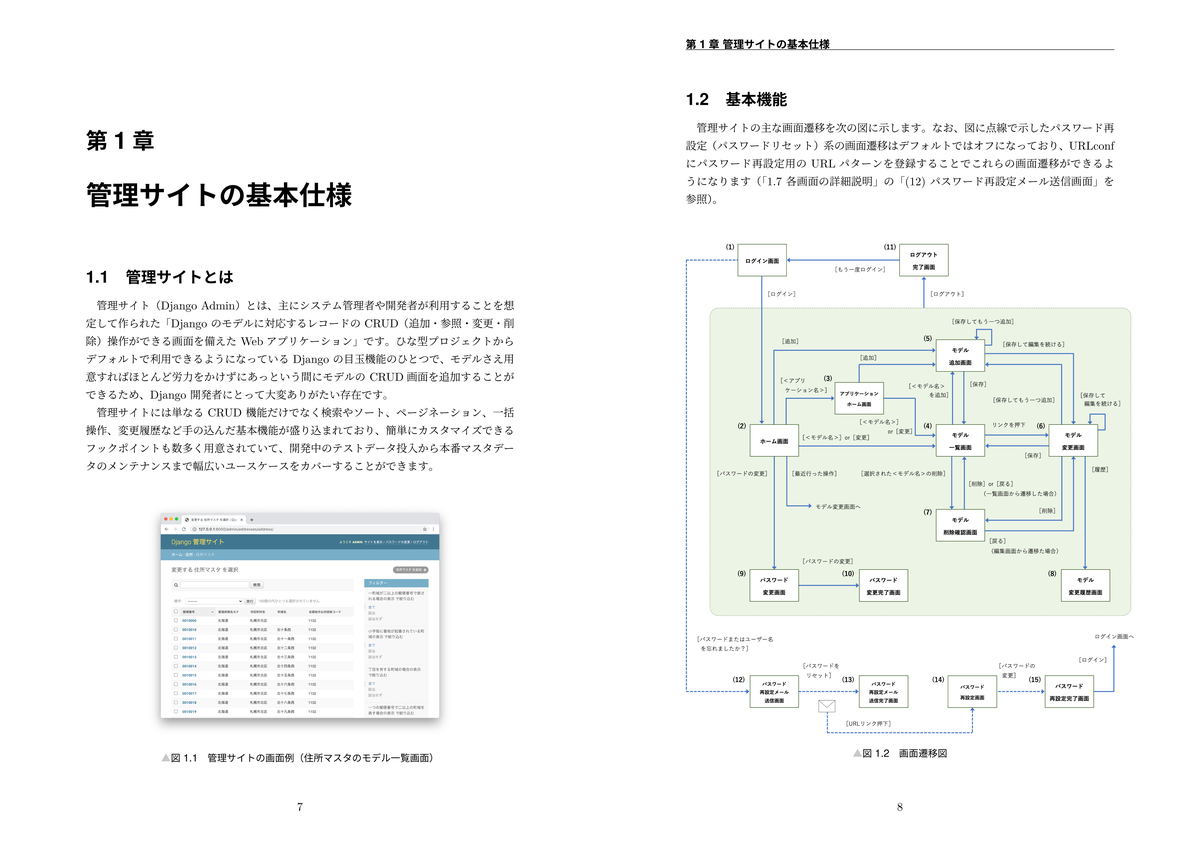
Task: Click the [もう一度ログイン] arrow label
Action: click(861, 270)
